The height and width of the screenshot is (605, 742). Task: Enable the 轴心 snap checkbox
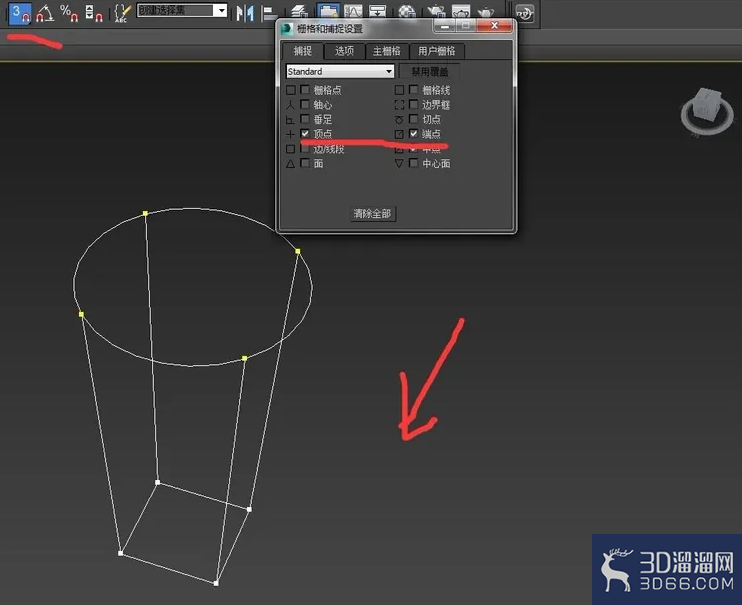[305, 104]
